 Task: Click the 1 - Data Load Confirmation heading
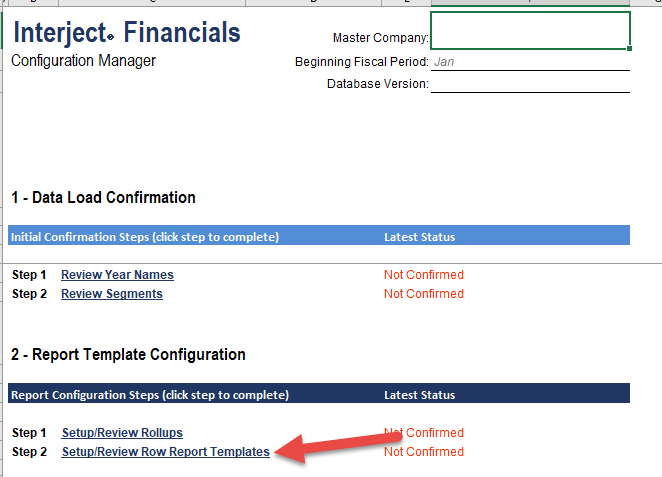tap(103, 198)
